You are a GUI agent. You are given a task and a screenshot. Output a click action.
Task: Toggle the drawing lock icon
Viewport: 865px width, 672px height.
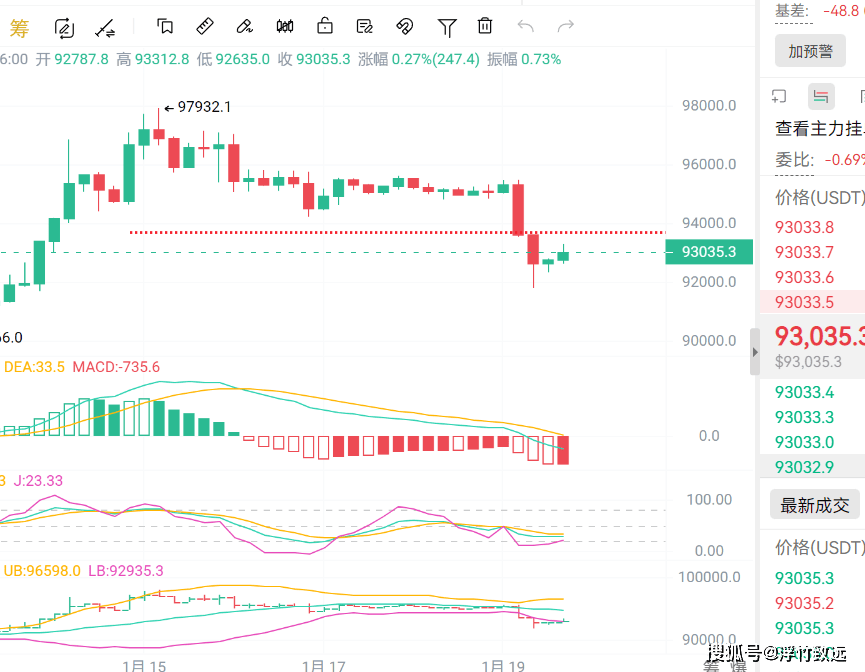click(325, 27)
